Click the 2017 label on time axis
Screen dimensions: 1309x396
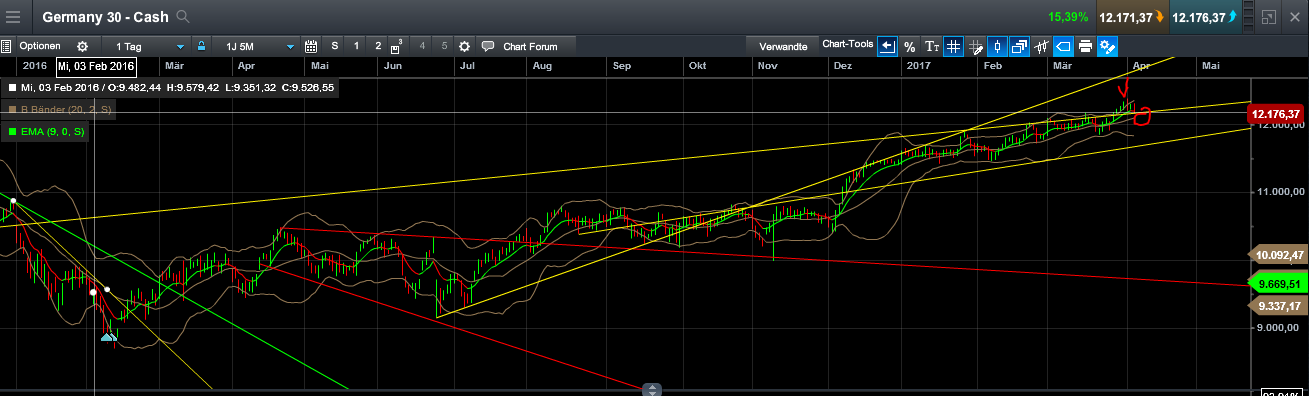pyautogui.click(x=918, y=66)
